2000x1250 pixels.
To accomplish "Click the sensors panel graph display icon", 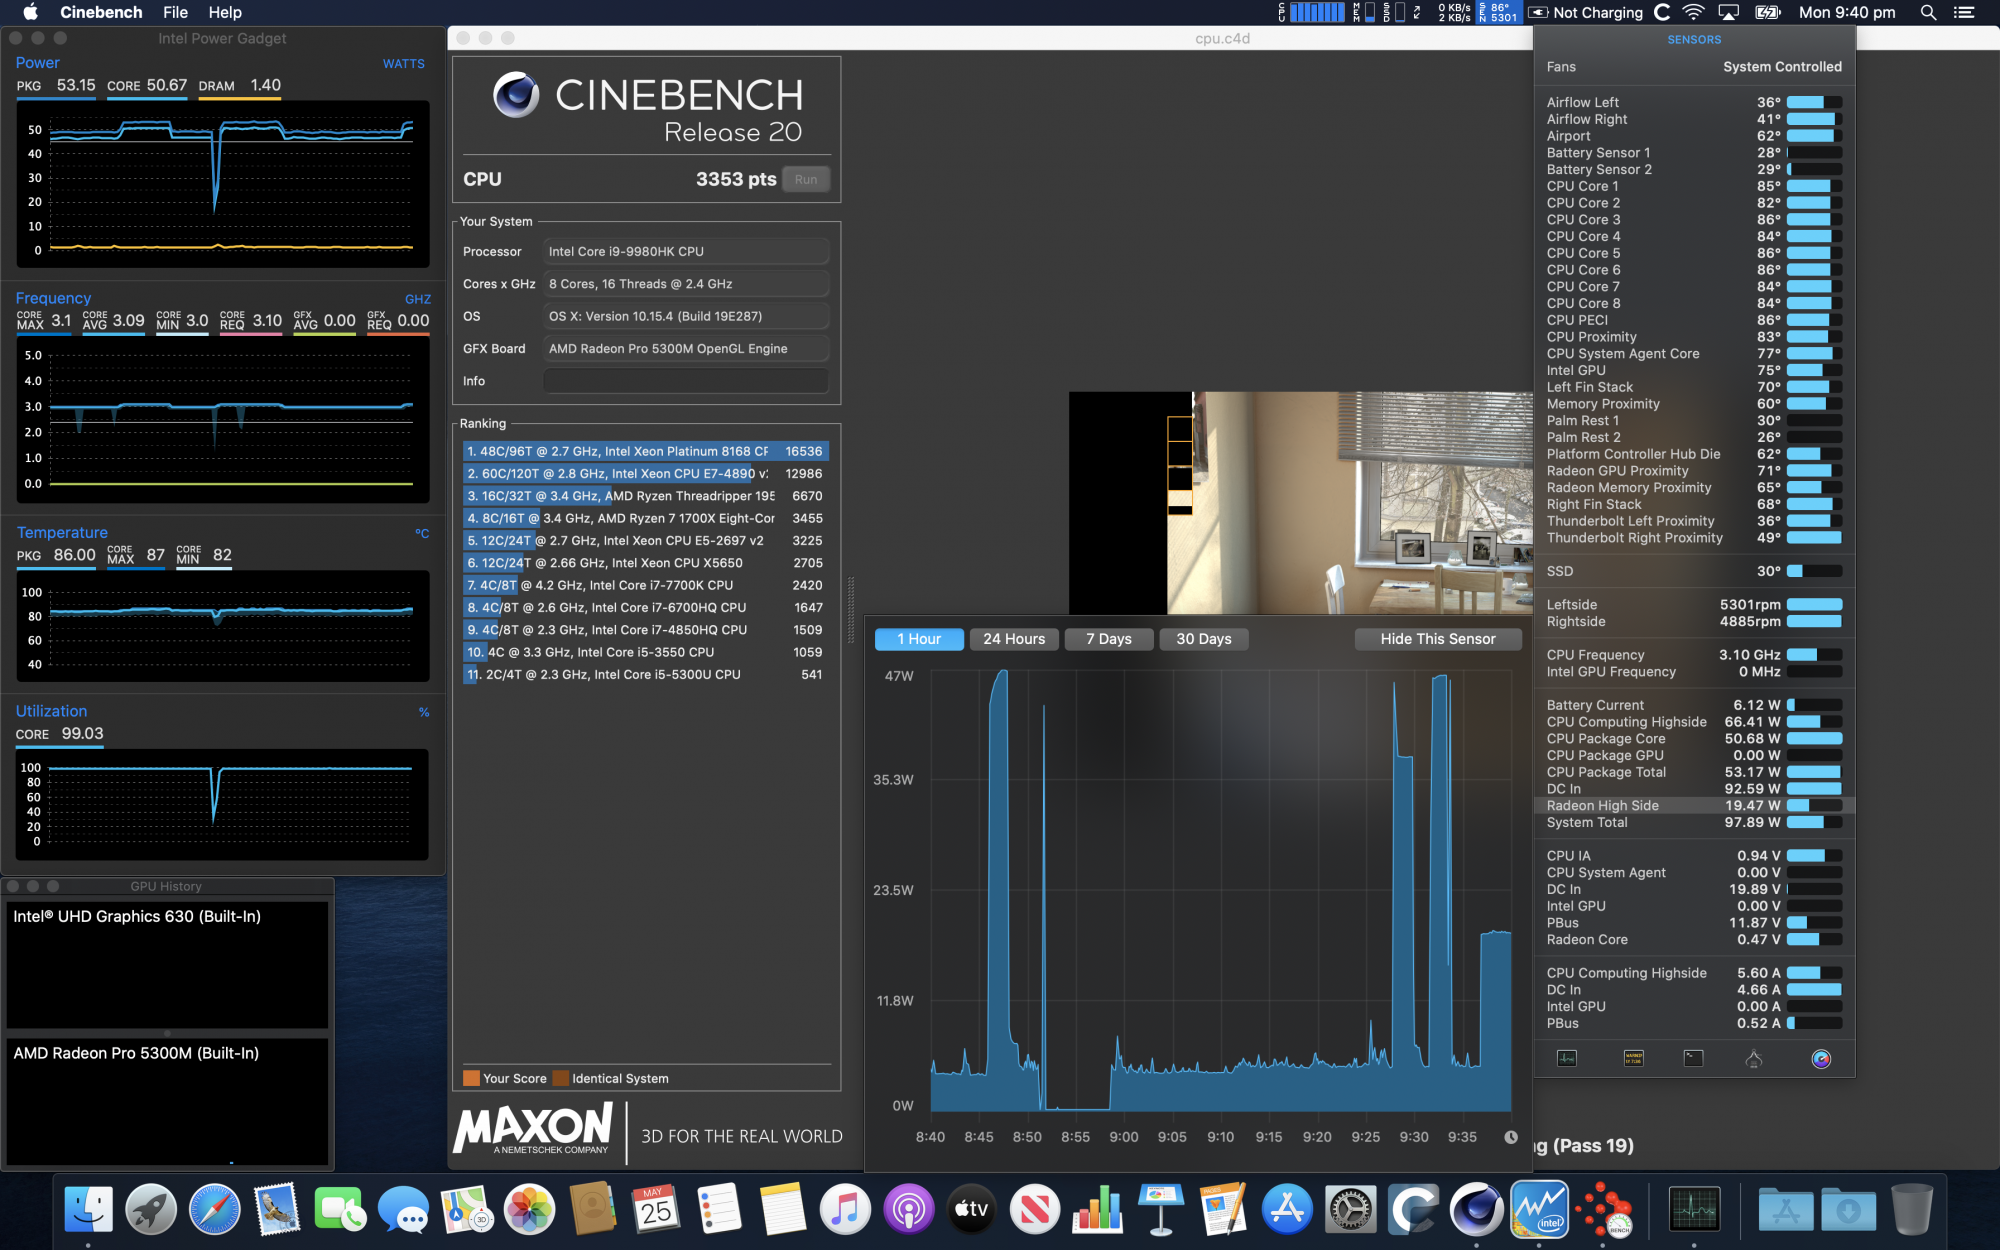I will [x=1569, y=1057].
